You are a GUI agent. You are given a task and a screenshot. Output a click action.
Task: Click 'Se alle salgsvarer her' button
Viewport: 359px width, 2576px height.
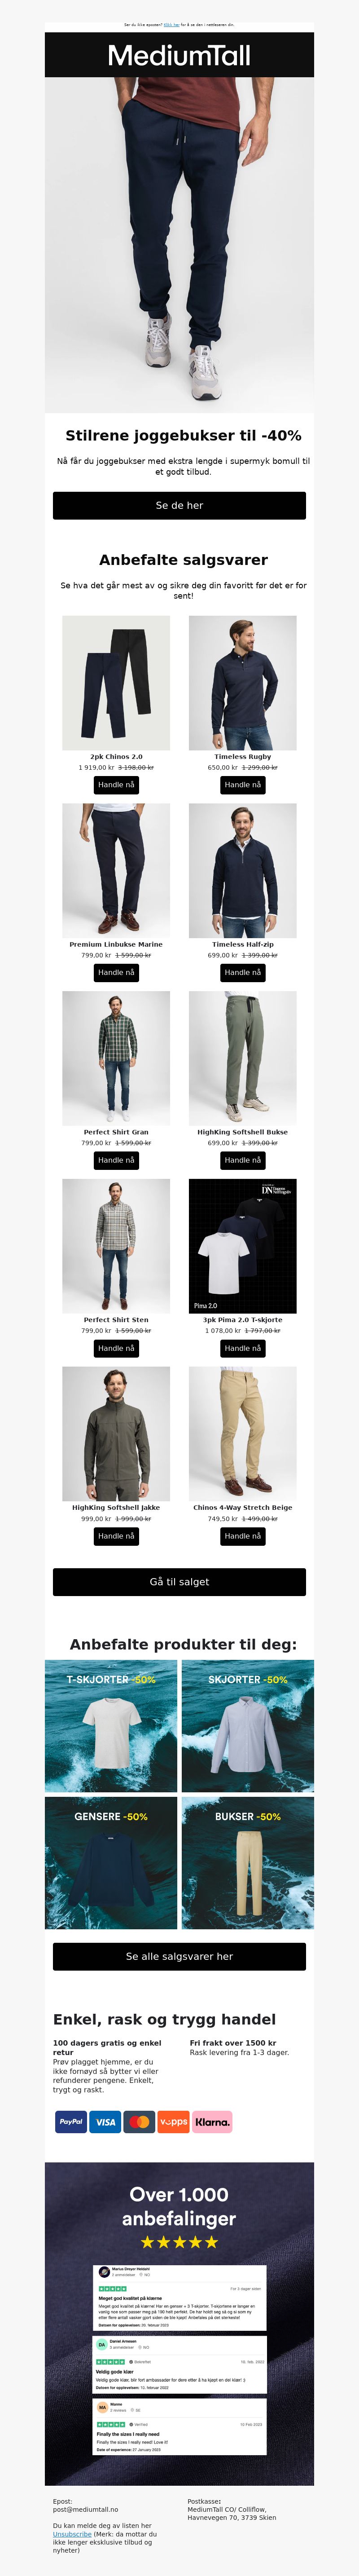pyautogui.click(x=179, y=1956)
